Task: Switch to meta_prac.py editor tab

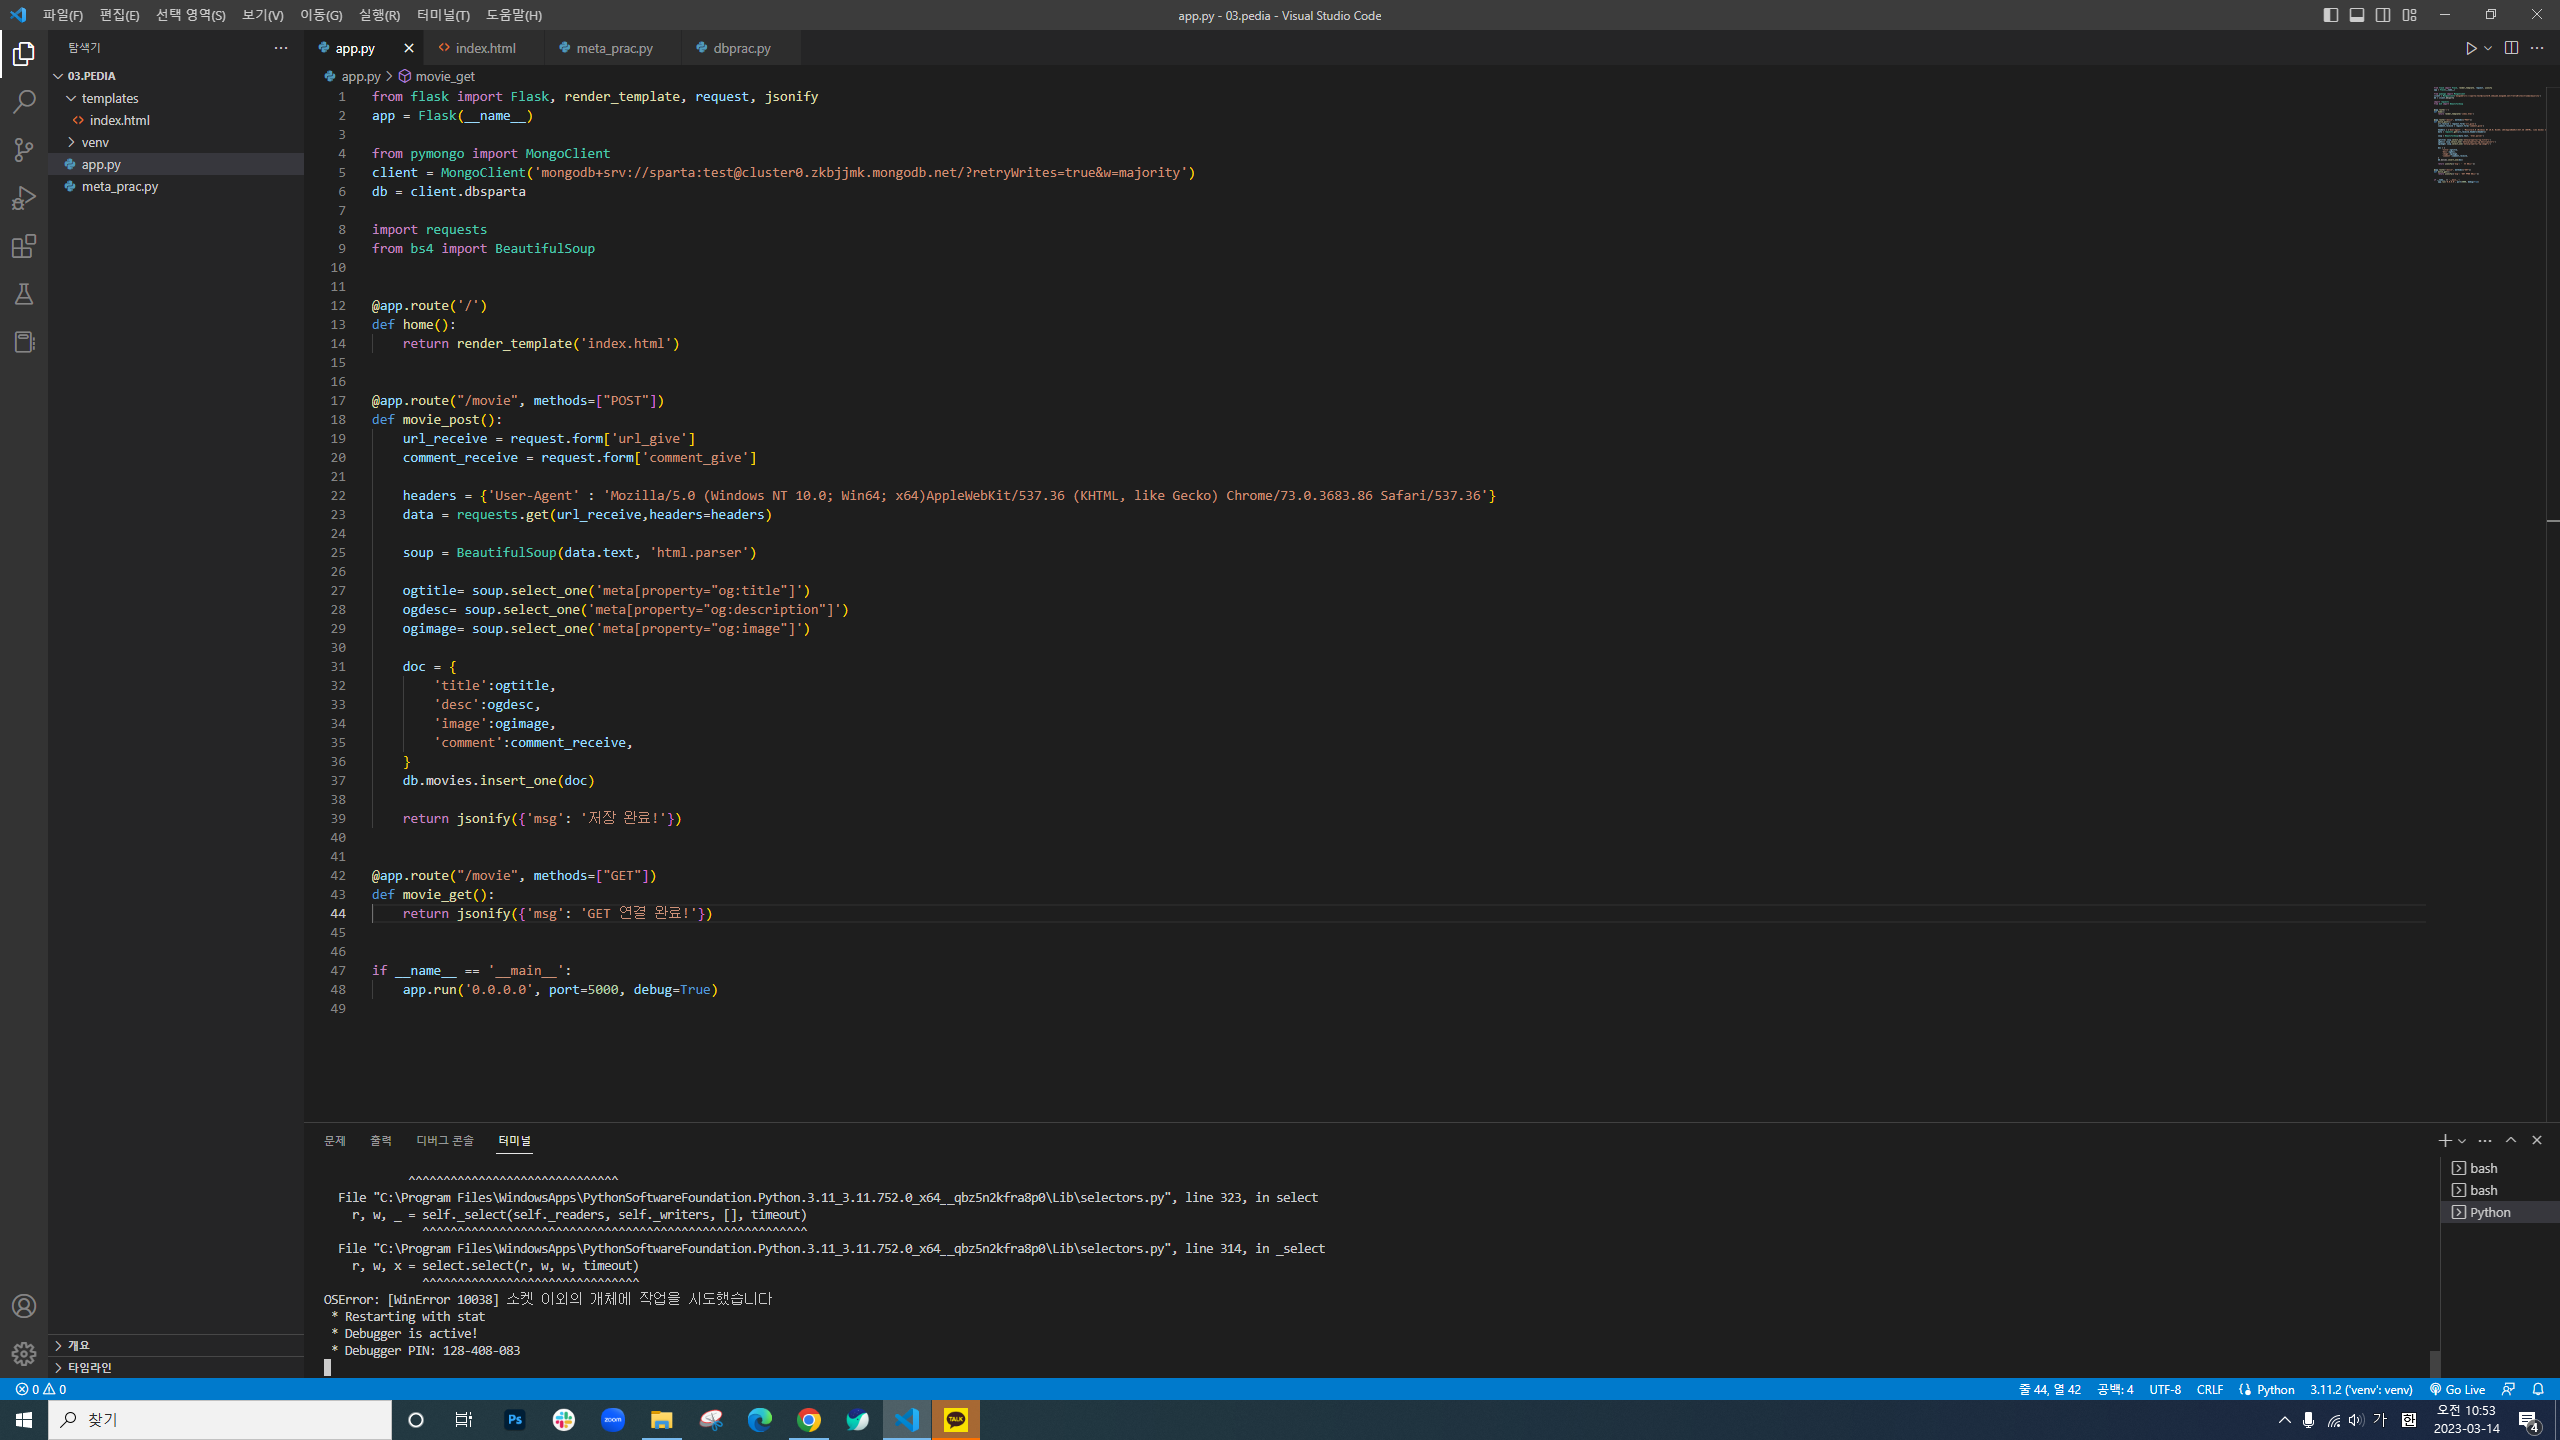Action: point(614,48)
